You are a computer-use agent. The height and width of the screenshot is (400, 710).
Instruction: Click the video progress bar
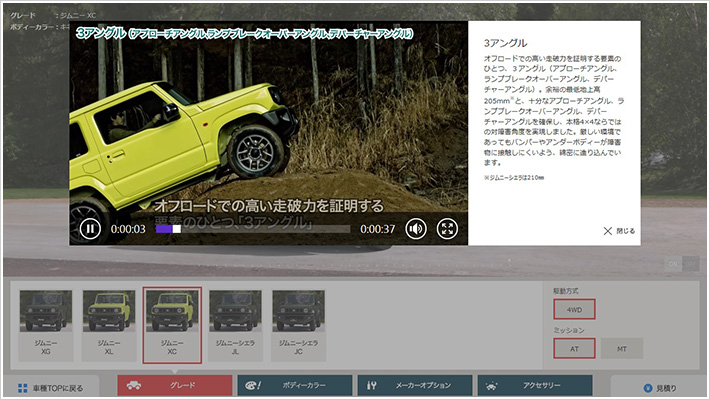(253, 229)
